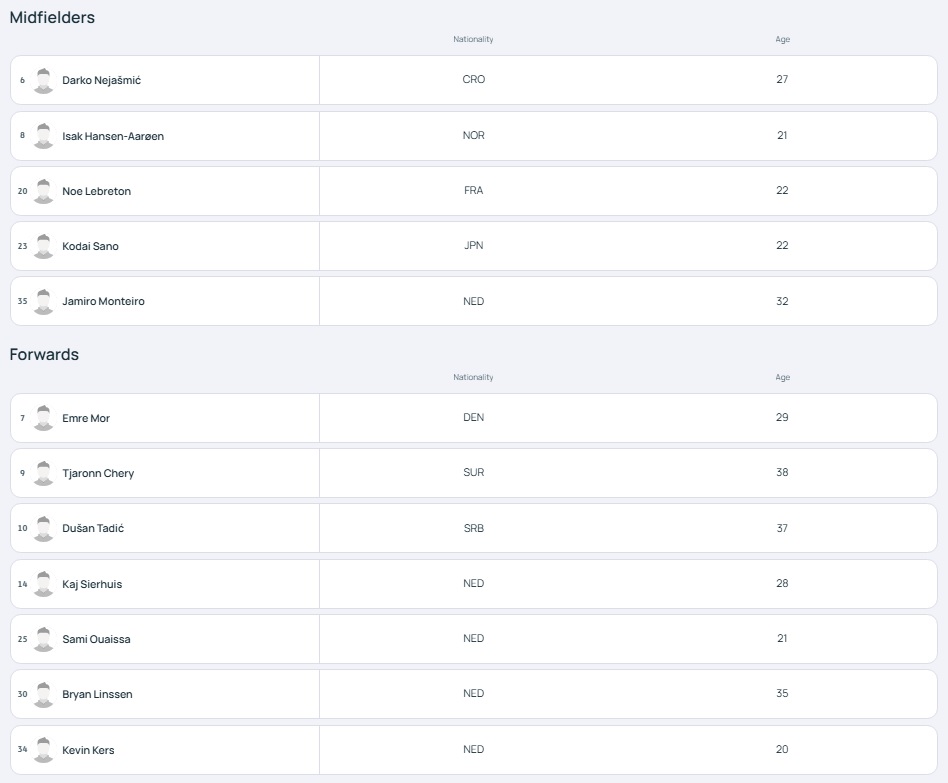Click Emre Mor's player avatar
Viewport: 948px width, 783px height.
click(x=43, y=418)
